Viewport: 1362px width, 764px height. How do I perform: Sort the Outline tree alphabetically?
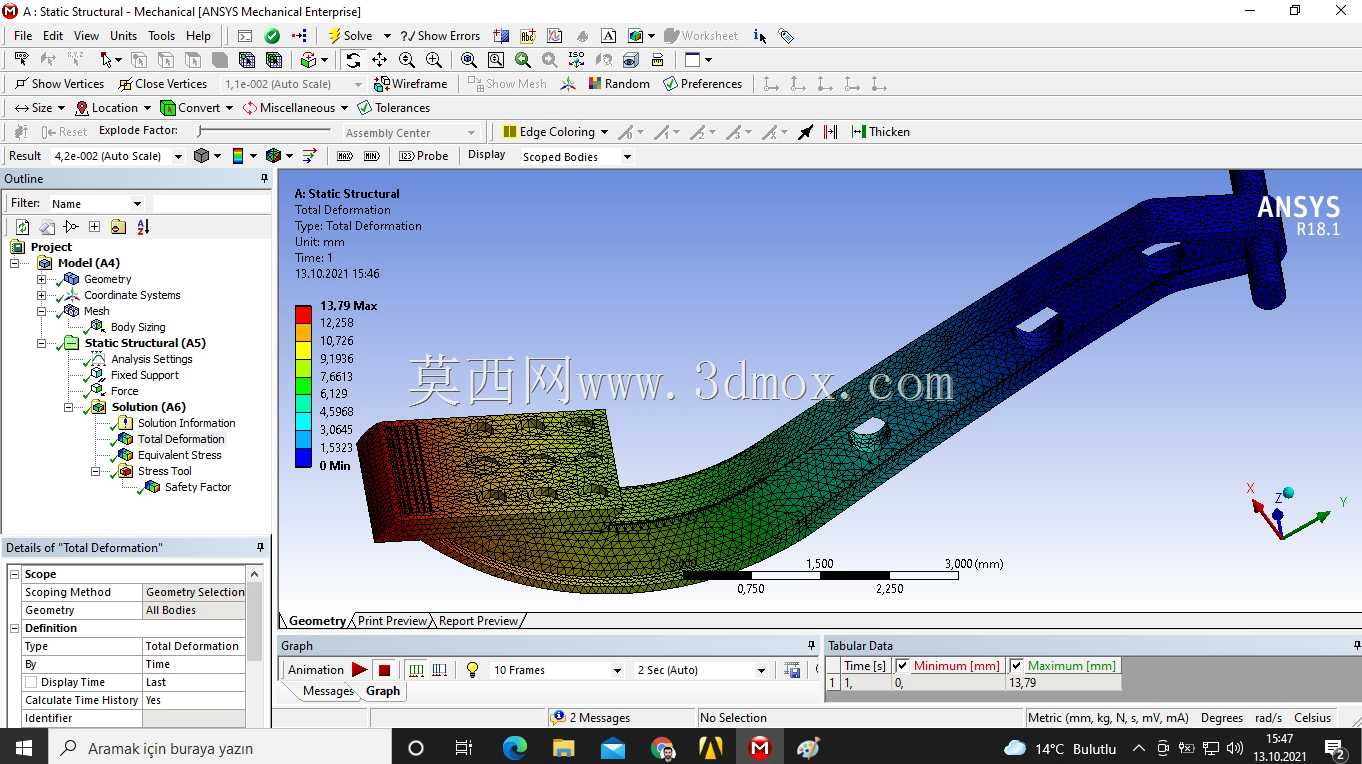point(143,227)
